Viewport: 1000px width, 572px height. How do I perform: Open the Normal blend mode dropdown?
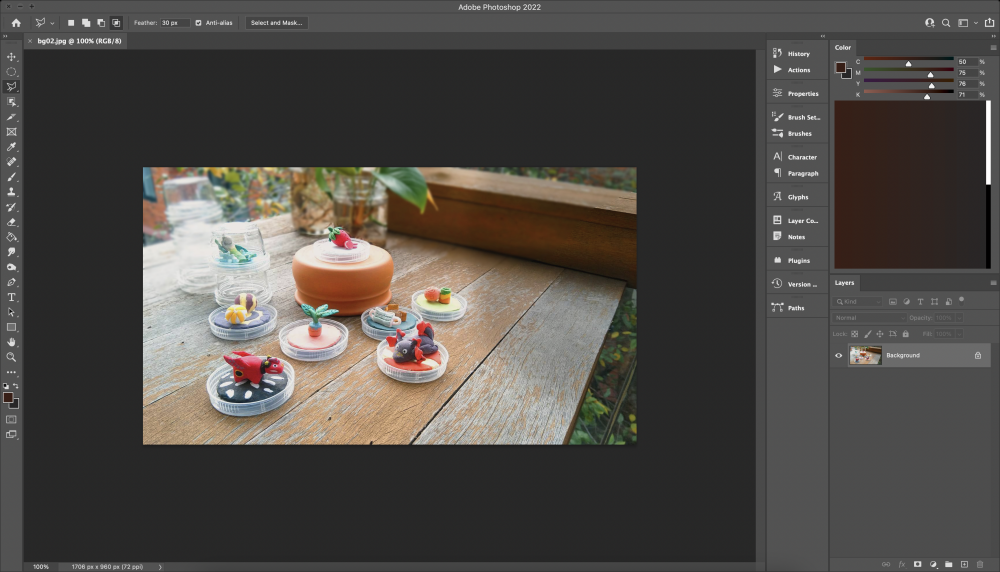870,318
